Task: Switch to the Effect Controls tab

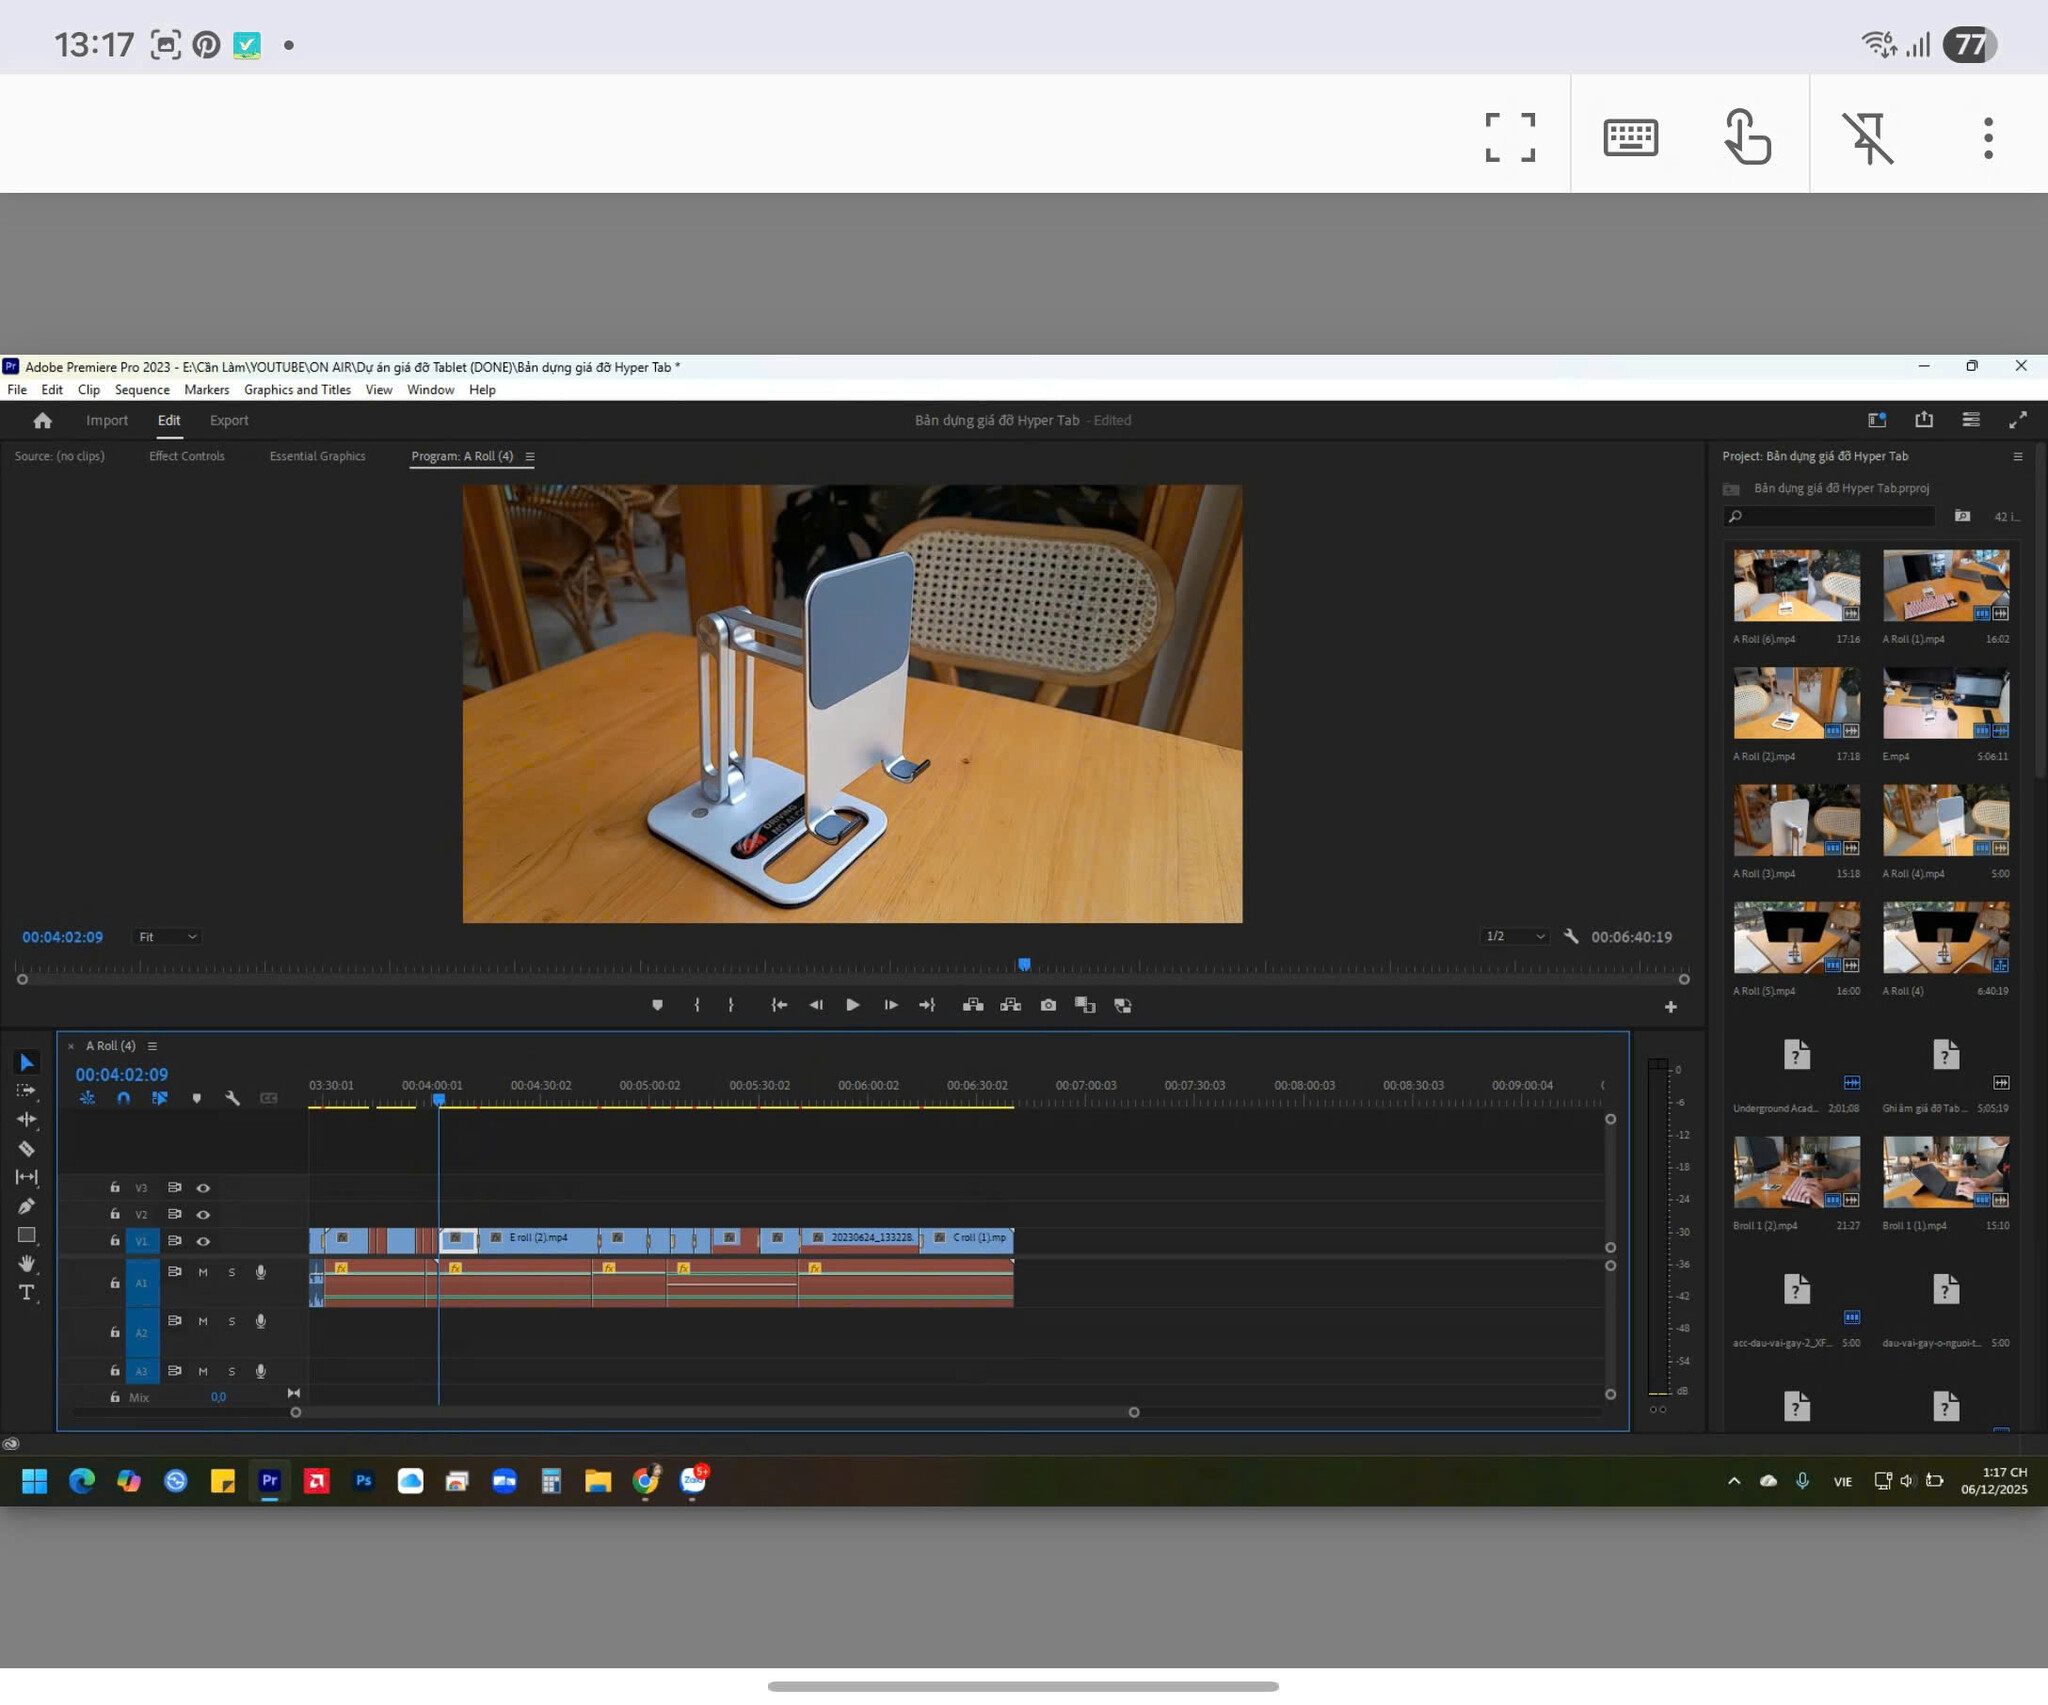Action: tap(187, 456)
